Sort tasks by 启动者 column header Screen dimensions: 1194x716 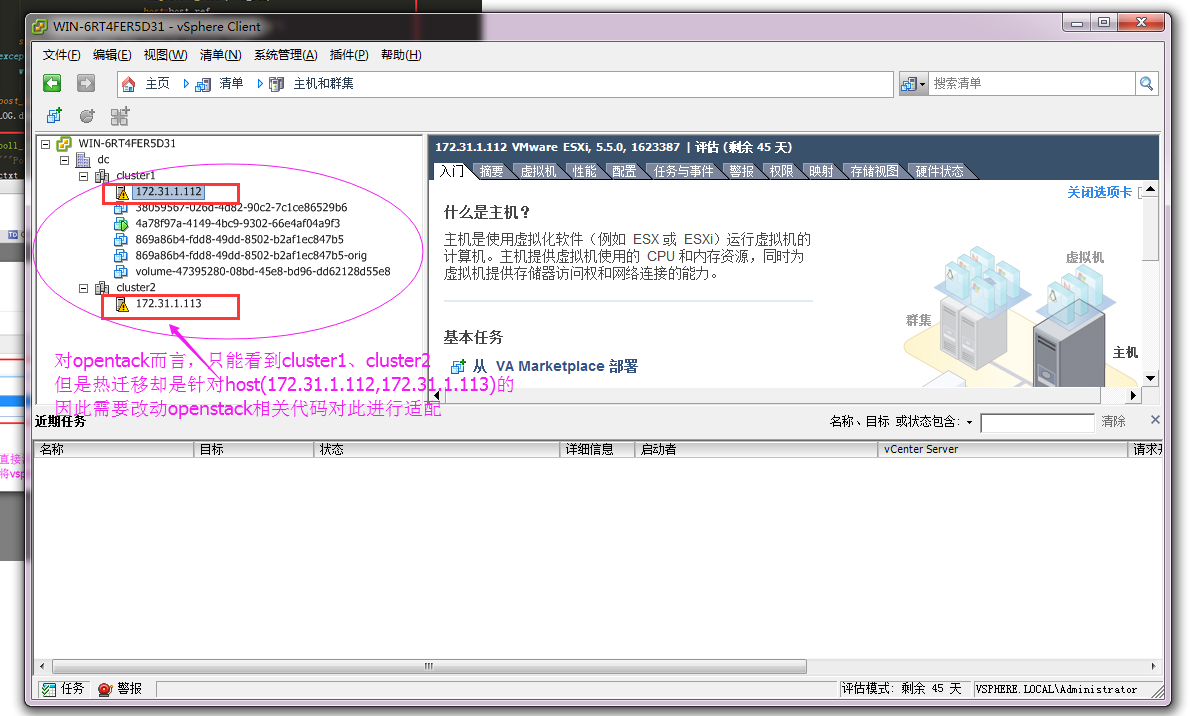pyautogui.click(x=755, y=449)
